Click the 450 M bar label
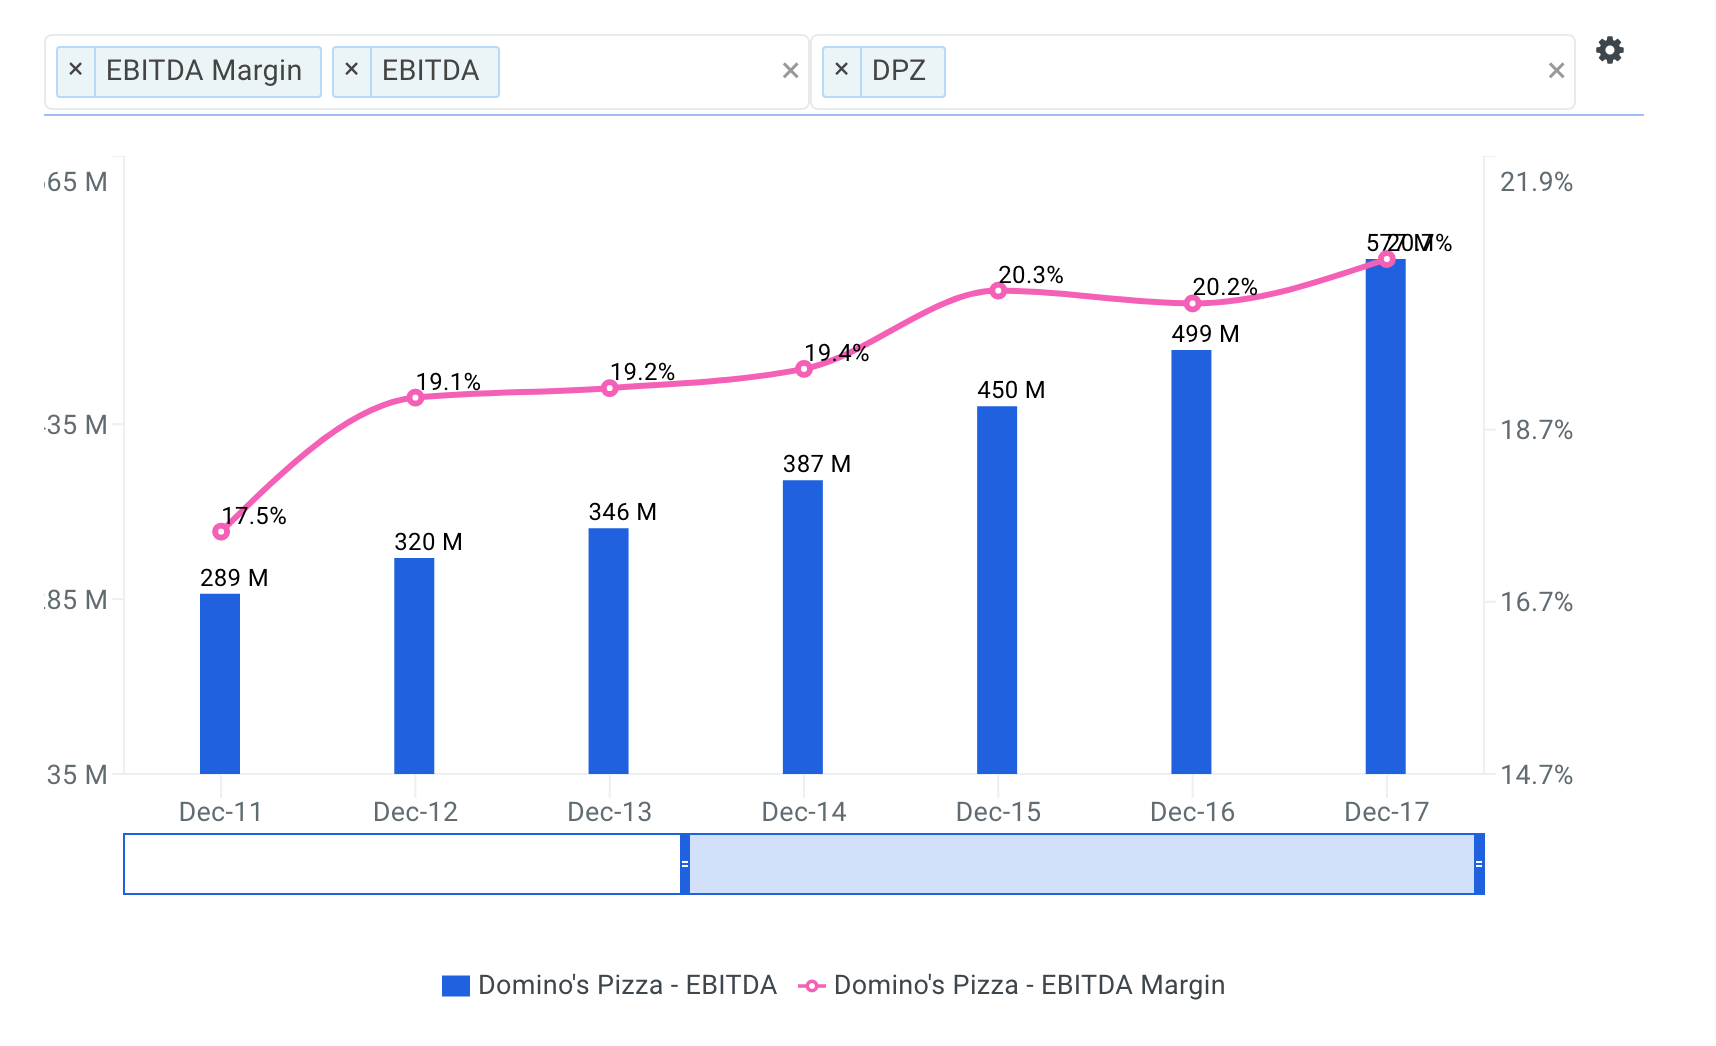 click(x=1011, y=390)
